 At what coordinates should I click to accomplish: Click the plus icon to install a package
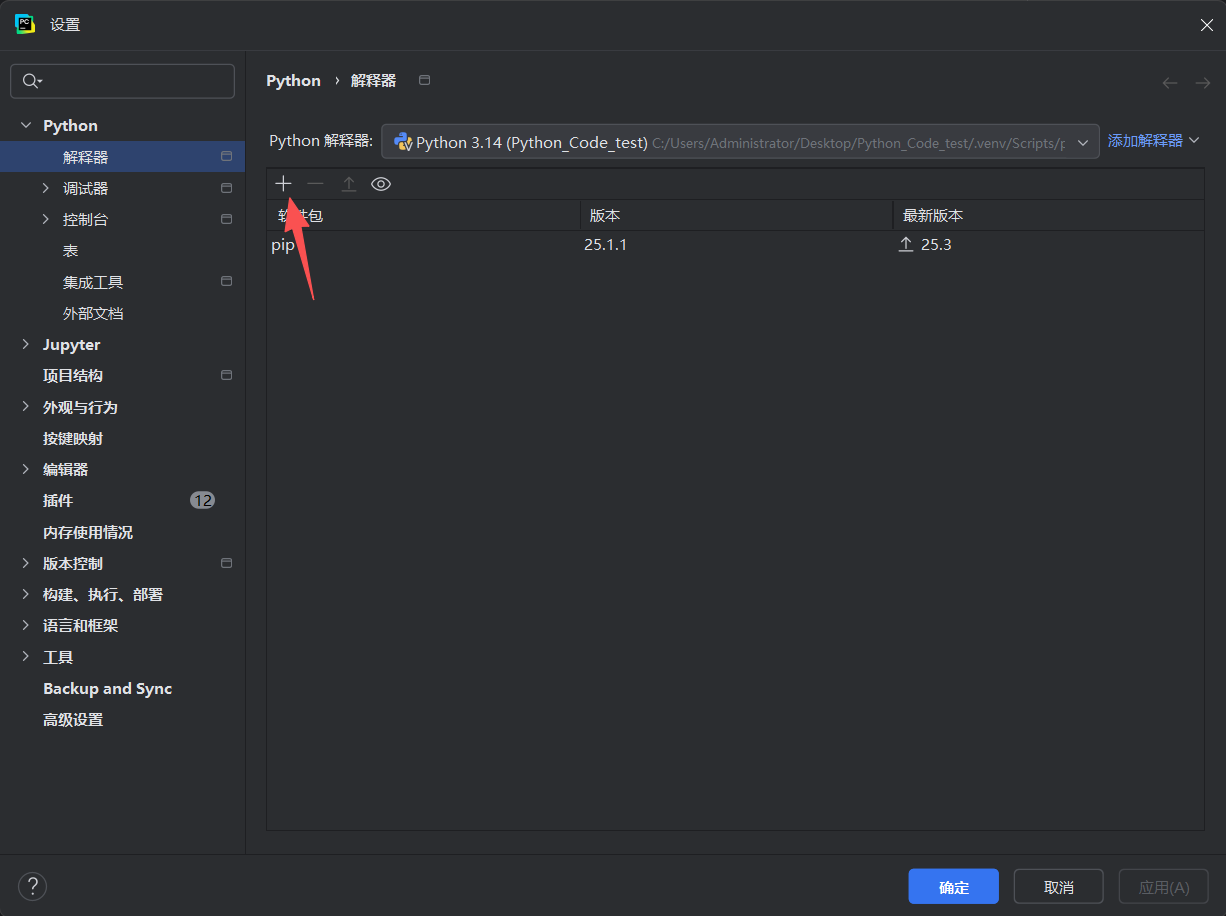pyautogui.click(x=284, y=184)
